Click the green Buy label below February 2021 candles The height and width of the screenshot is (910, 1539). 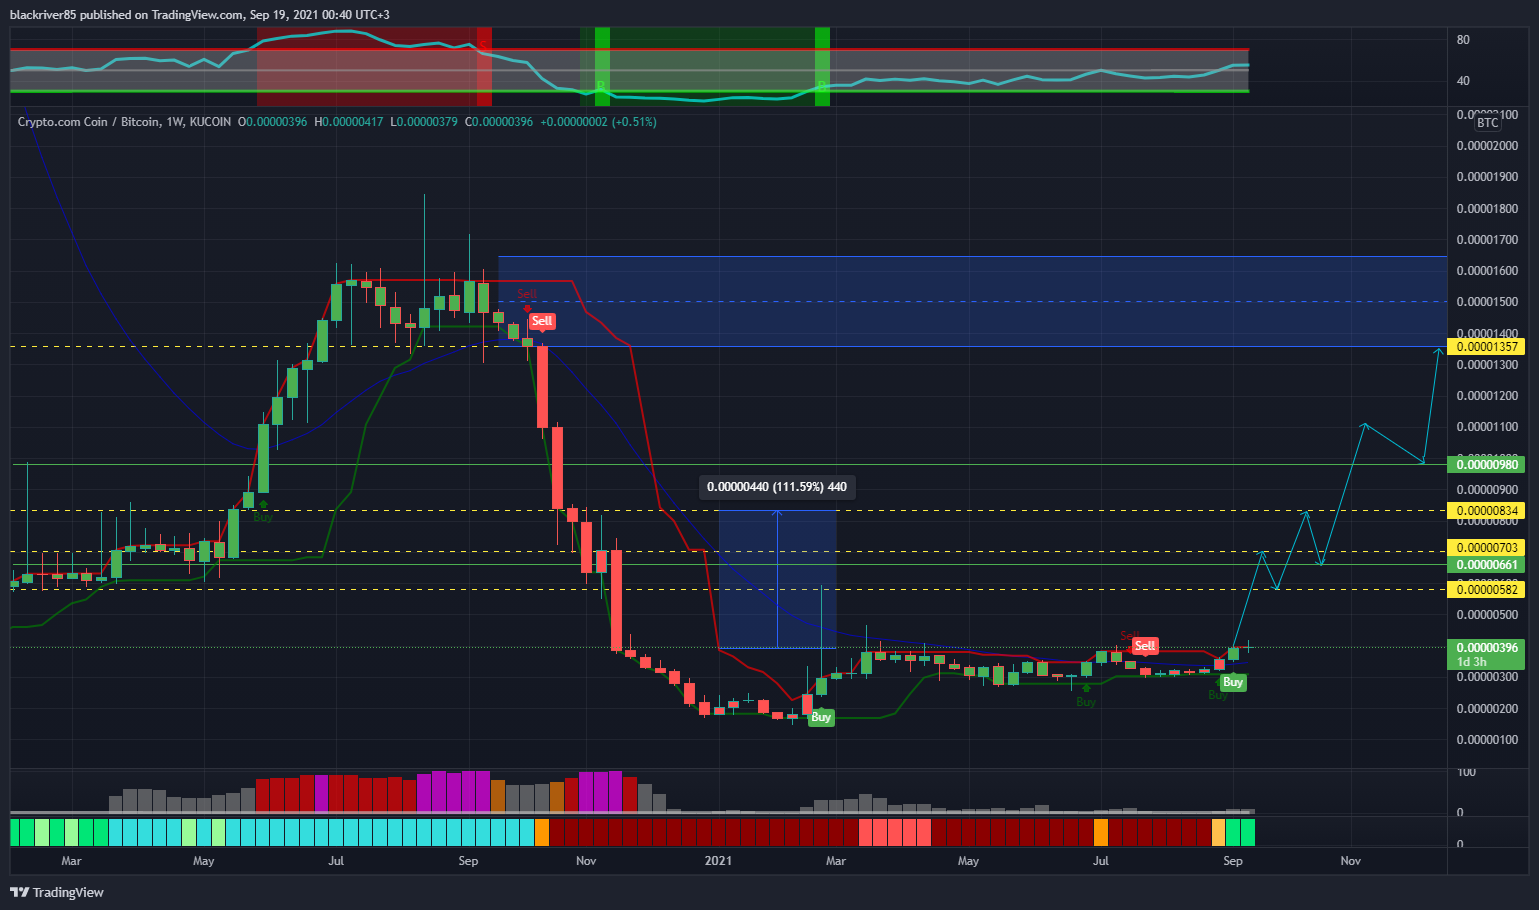point(821,717)
